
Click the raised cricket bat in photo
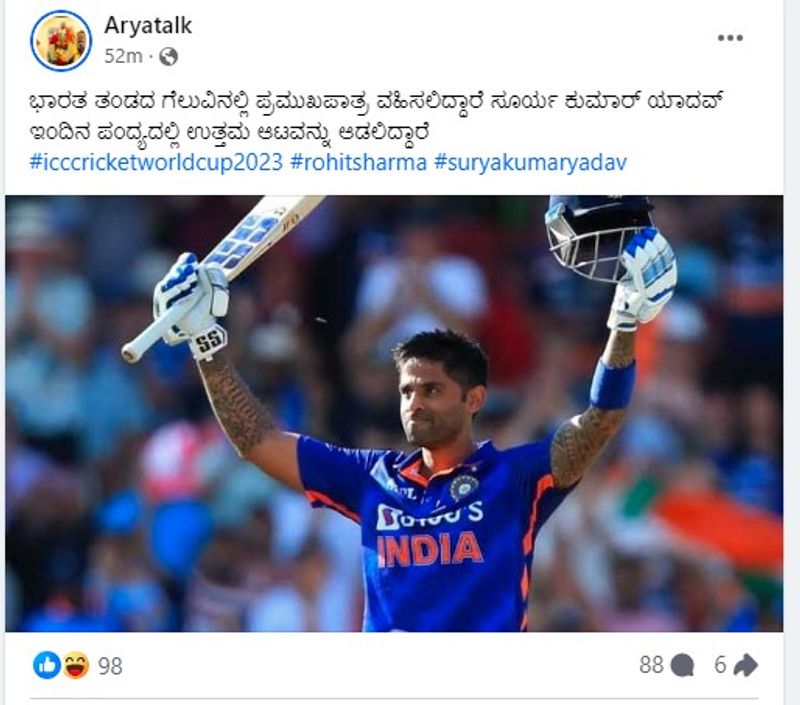(224, 277)
